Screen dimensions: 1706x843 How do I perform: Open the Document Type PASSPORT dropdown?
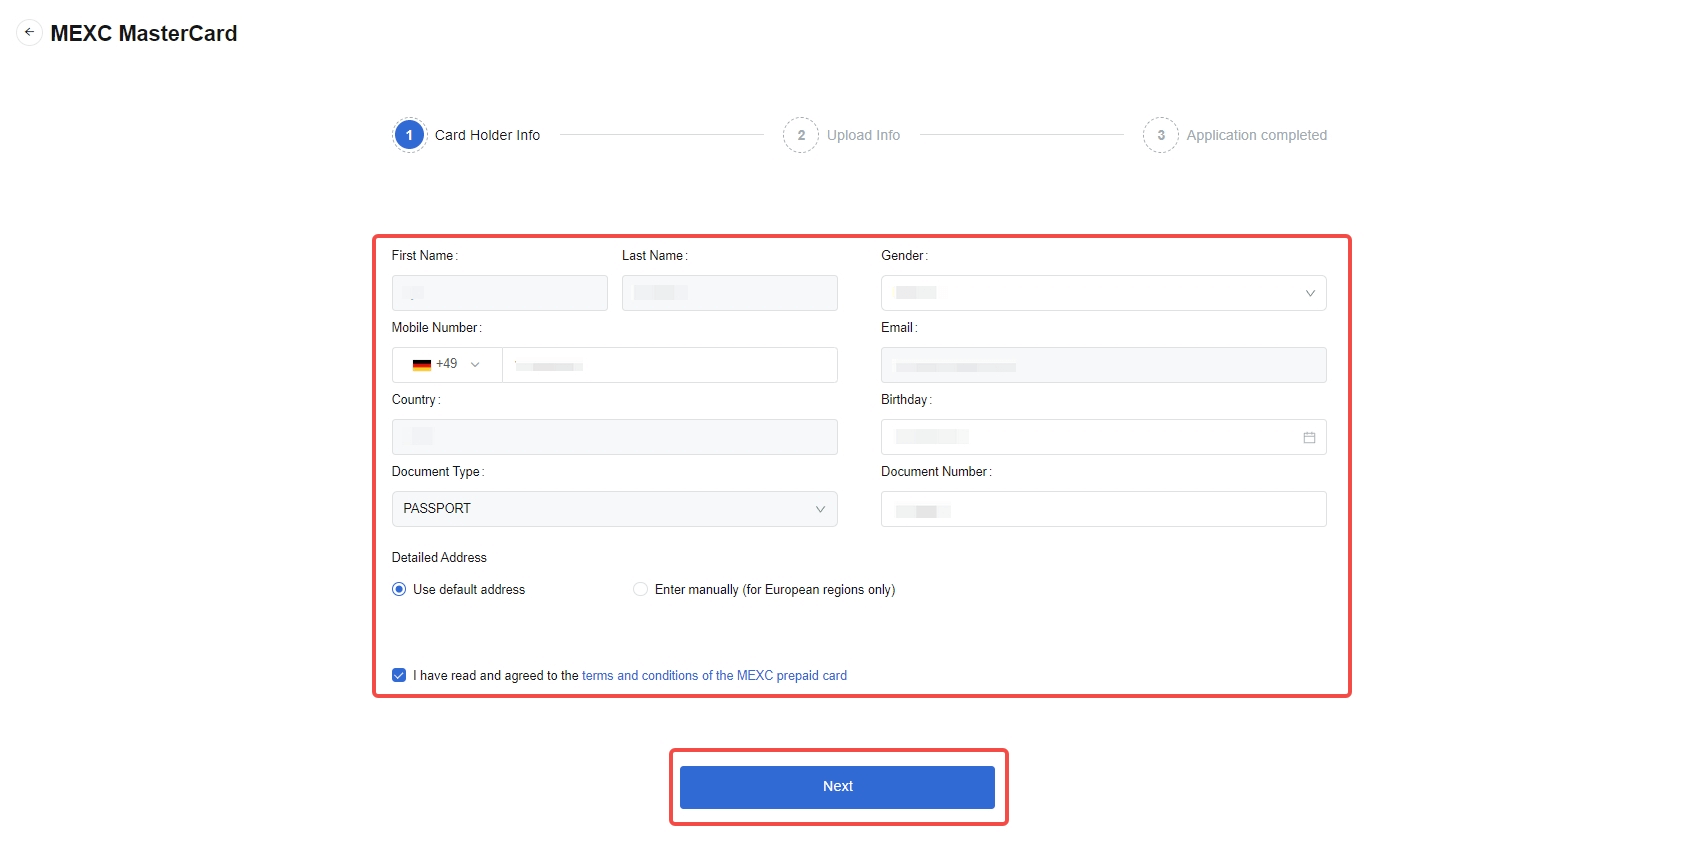click(x=615, y=509)
